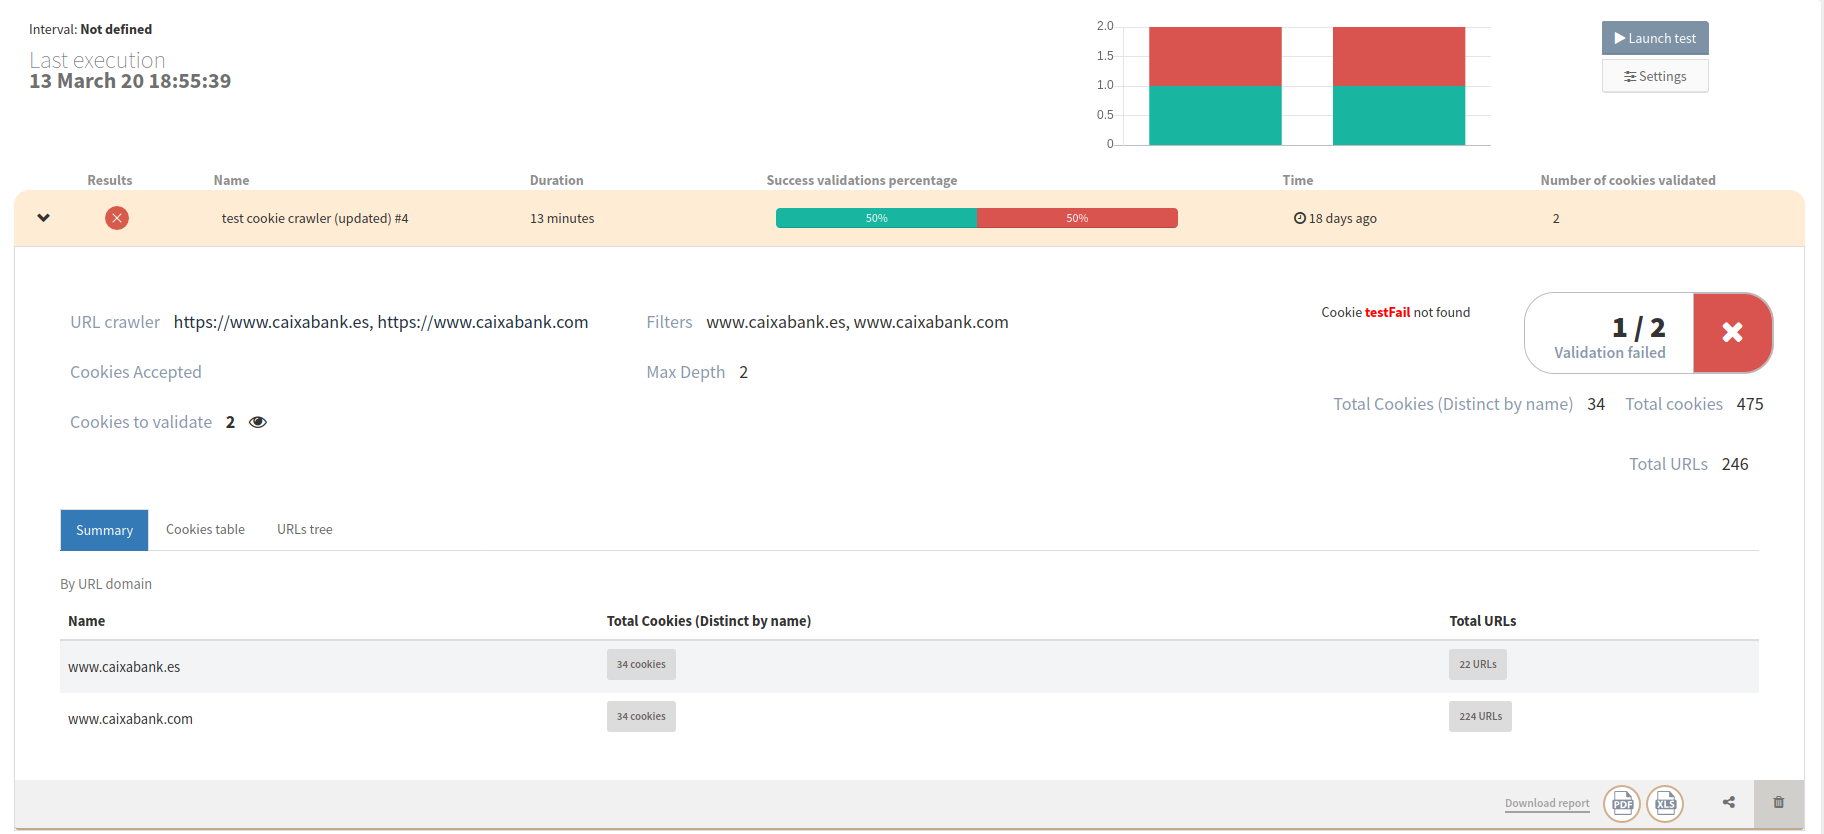Collapse the test cookie crawler result row
1824x834 pixels.
(x=43, y=218)
